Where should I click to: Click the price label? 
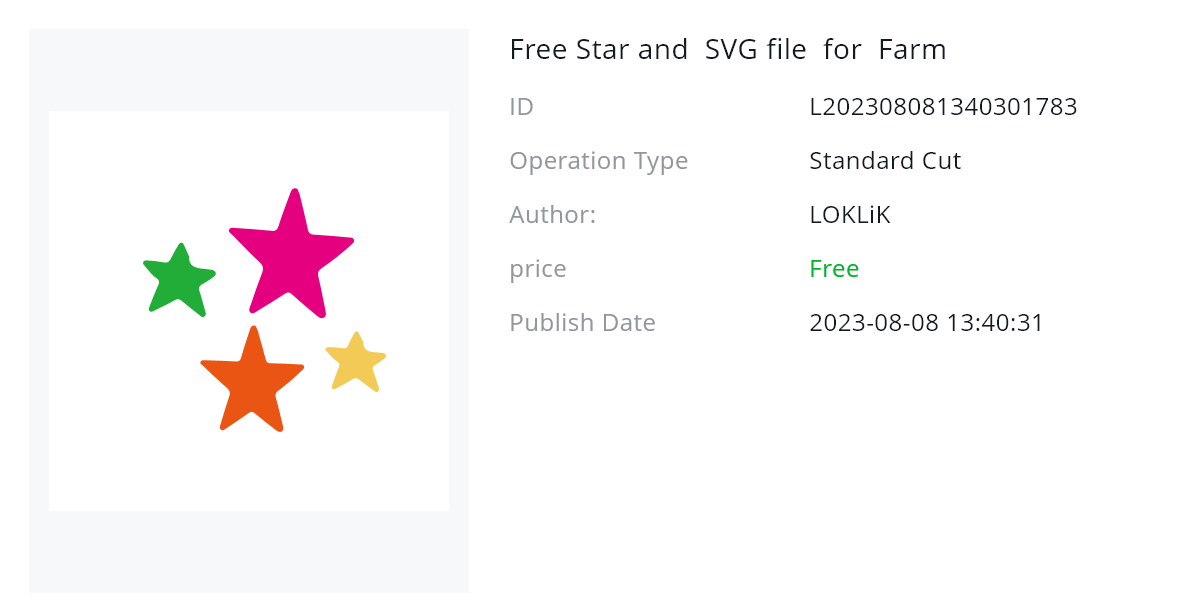pyautogui.click(x=538, y=270)
